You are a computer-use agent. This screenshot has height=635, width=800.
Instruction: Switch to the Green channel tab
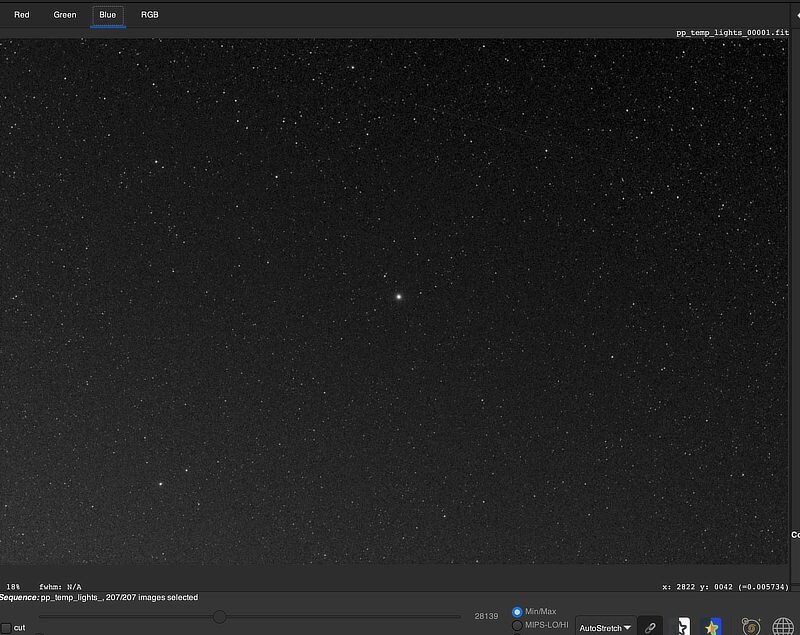tap(65, 15)
